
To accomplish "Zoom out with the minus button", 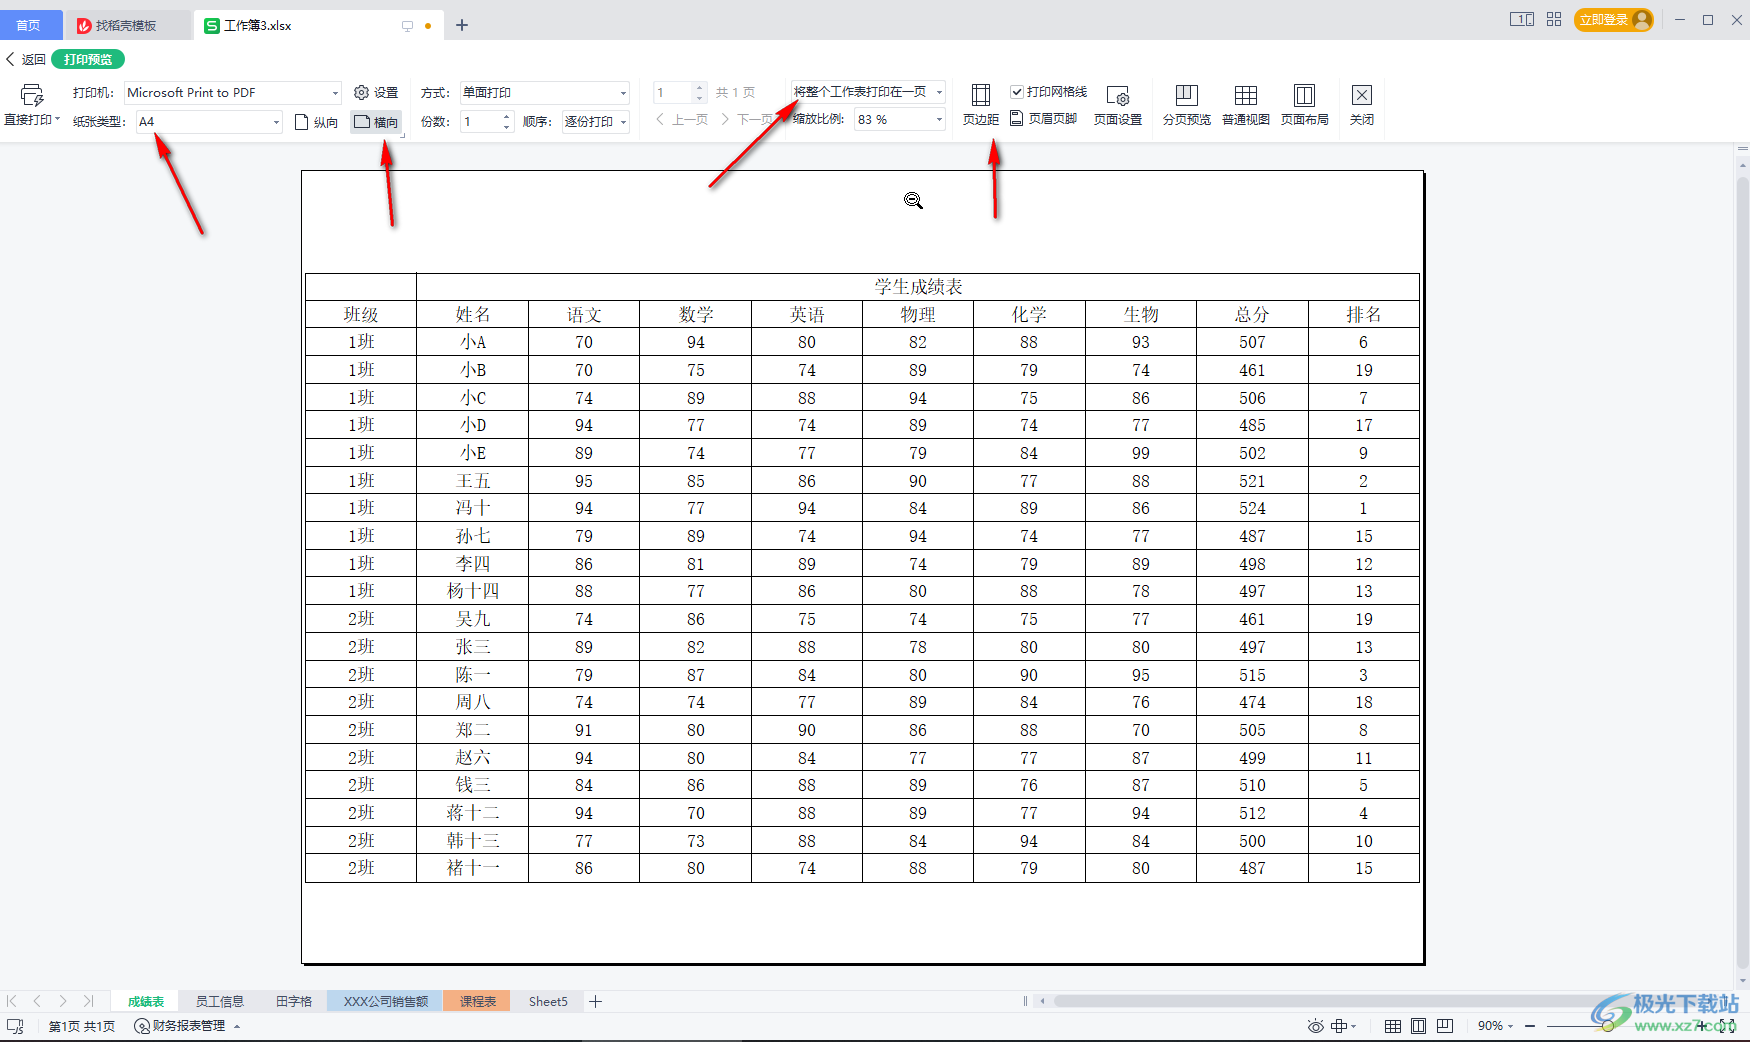I will [1530, 1026].
